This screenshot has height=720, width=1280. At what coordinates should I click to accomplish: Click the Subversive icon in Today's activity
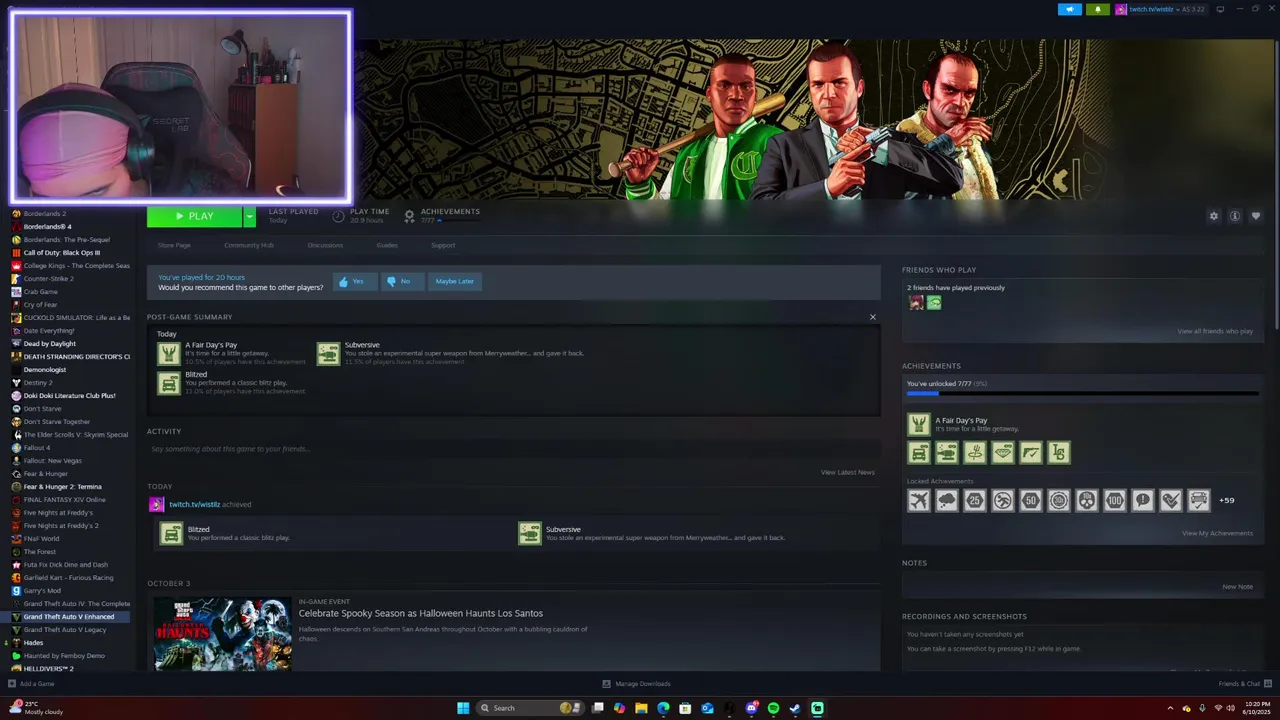click(530, 534)
